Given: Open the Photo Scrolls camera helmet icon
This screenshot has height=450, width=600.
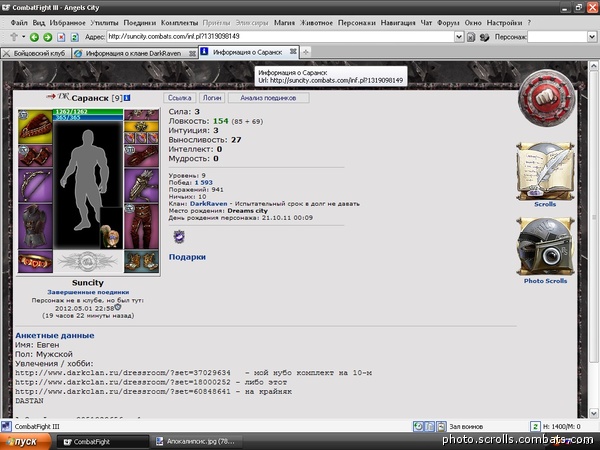Looking at the screenshot, I should (x=545, y=247).
